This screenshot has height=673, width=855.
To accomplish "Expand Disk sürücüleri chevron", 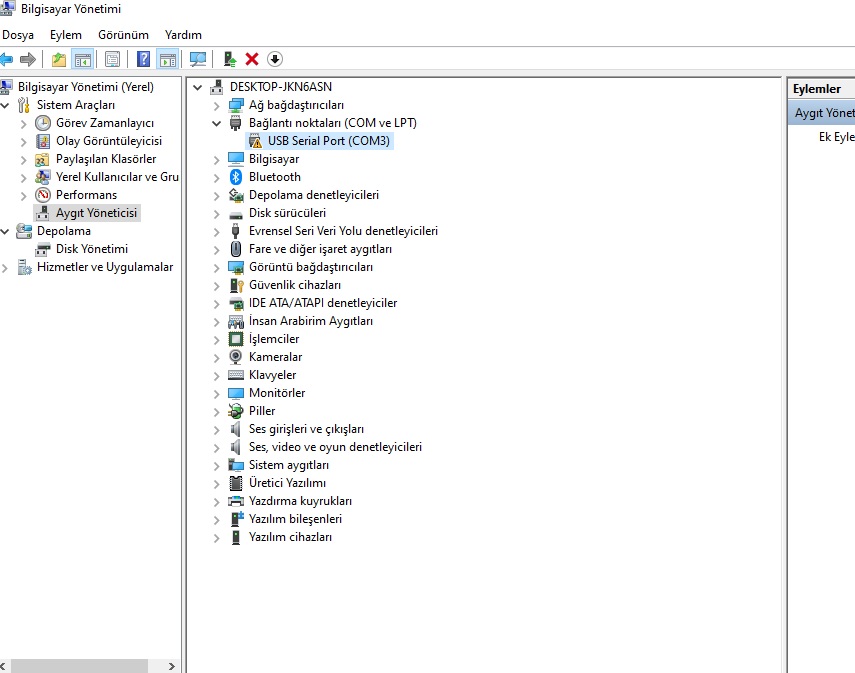I will tap(216, 213).
